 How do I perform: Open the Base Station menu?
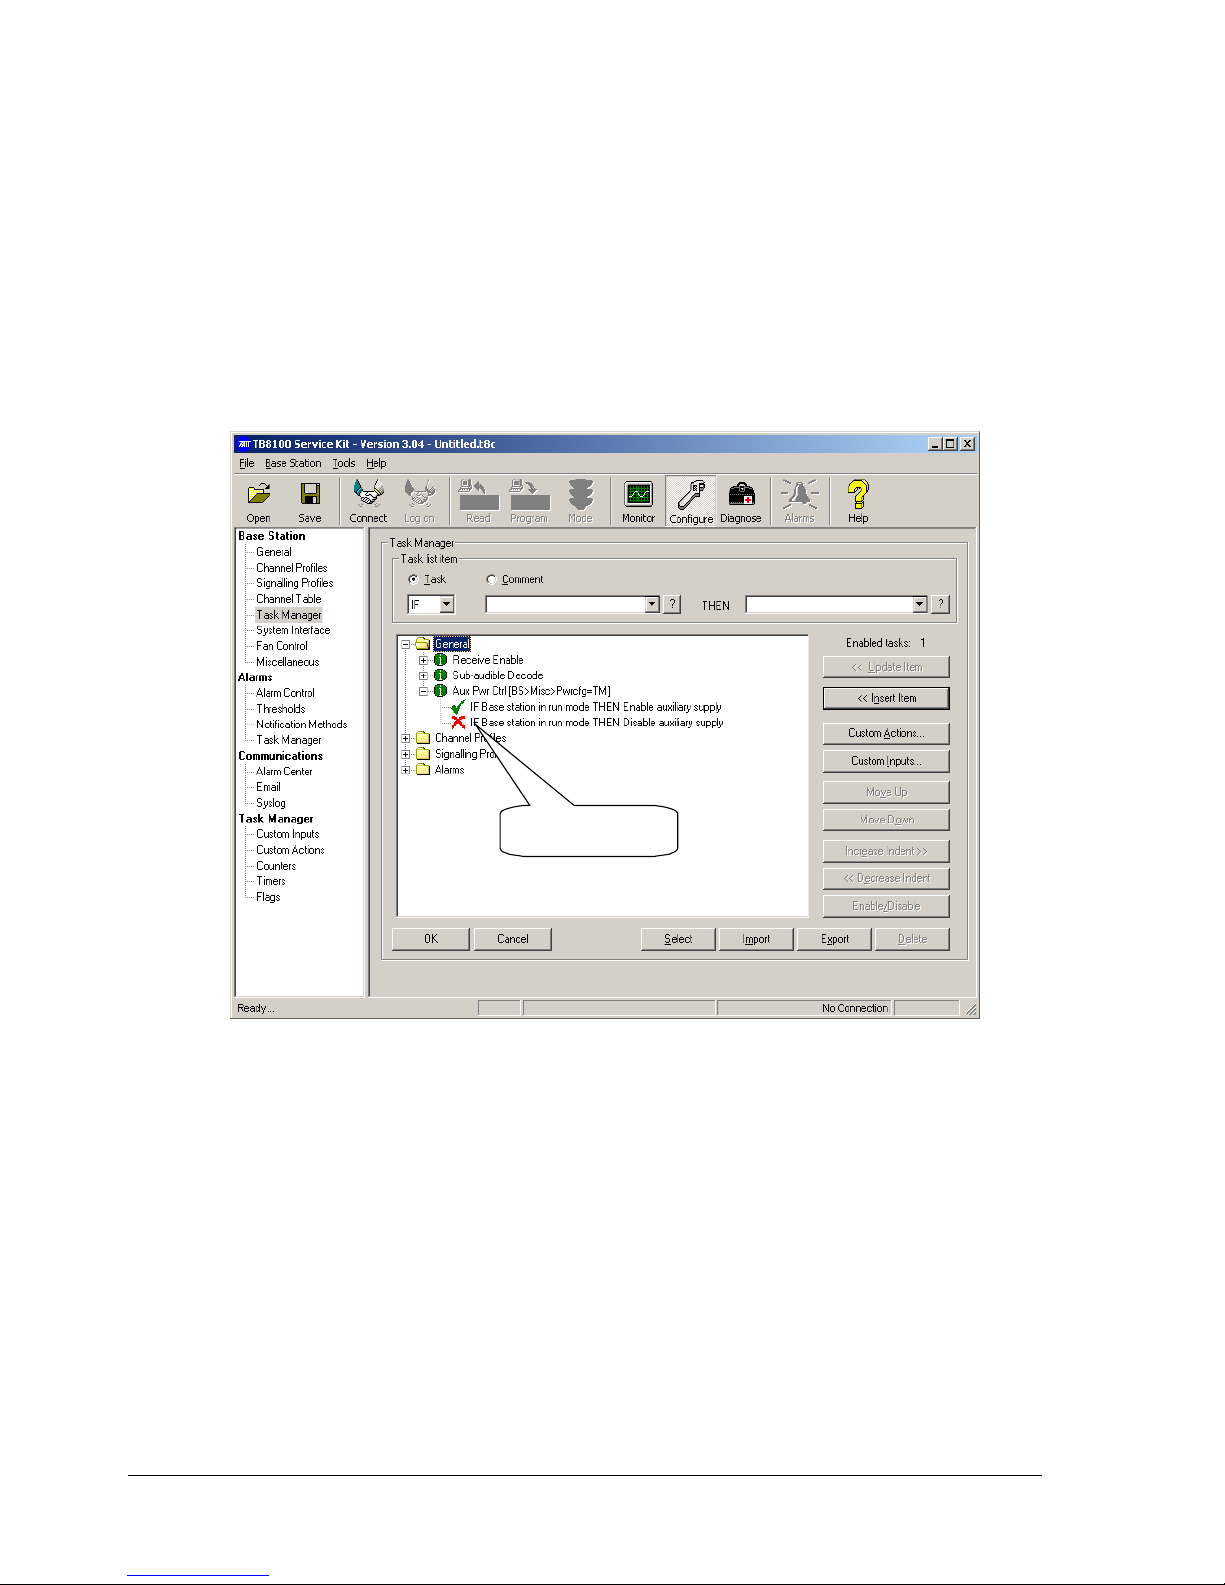(x=293, y=463)
